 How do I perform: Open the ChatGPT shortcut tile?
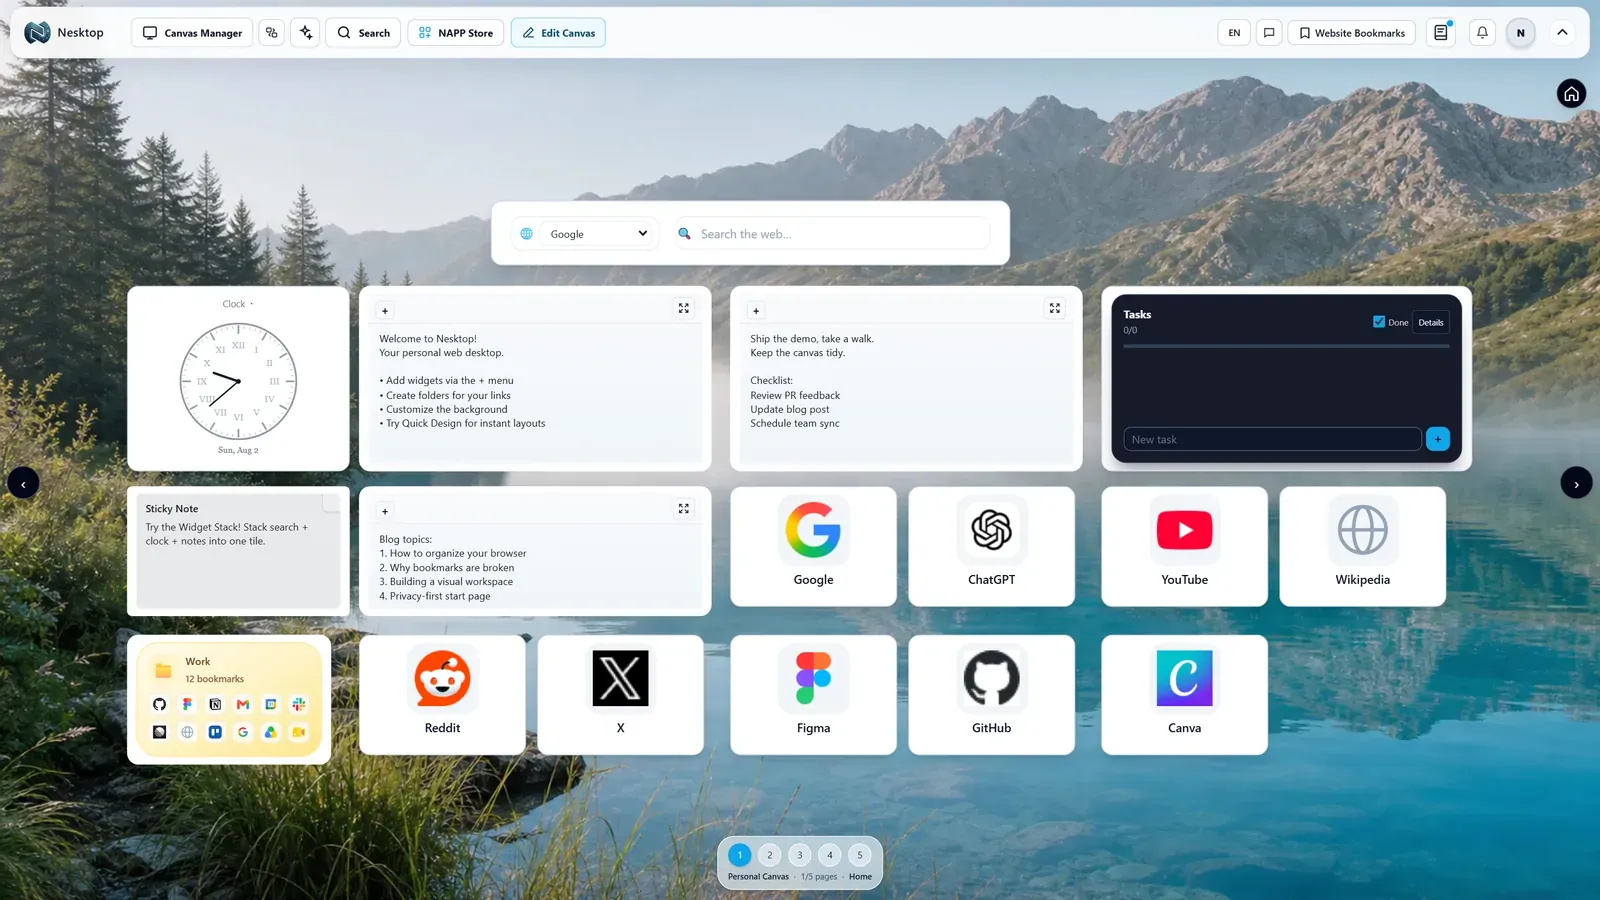[991, 546]
